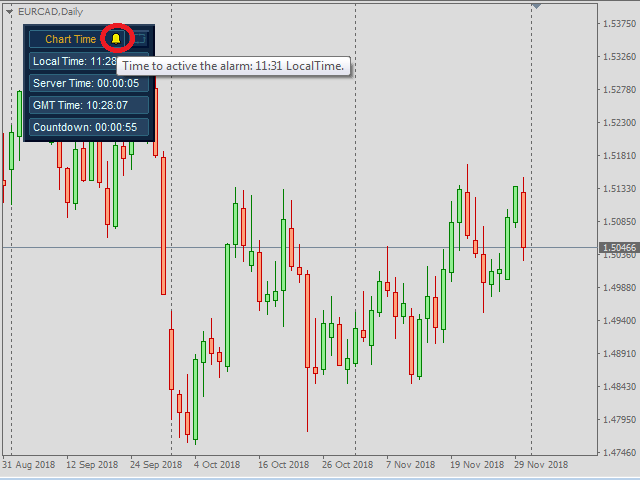
Task: Click the dim icon right of the bell
Action: [x=140, y=39]
